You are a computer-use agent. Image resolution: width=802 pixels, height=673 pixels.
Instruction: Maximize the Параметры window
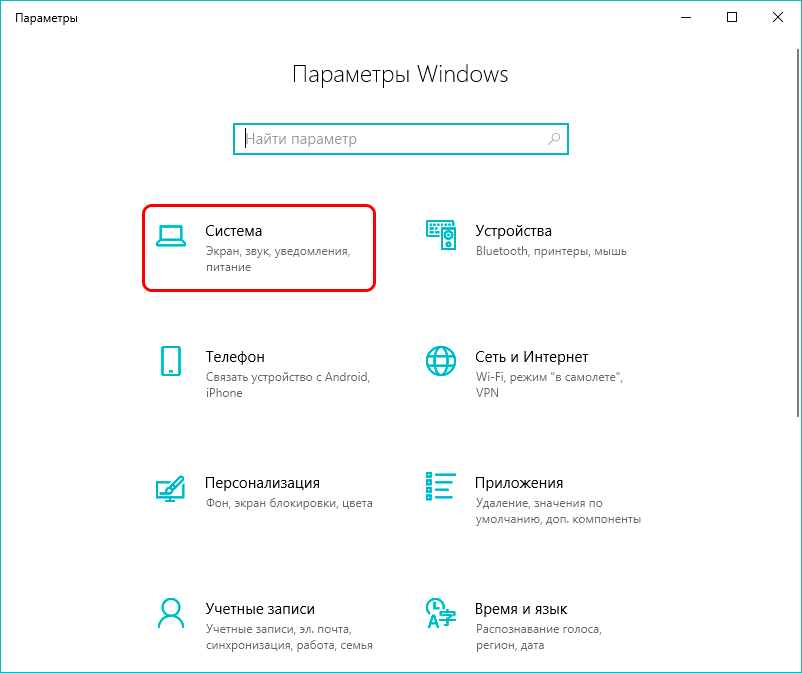(x=732, y=17)
